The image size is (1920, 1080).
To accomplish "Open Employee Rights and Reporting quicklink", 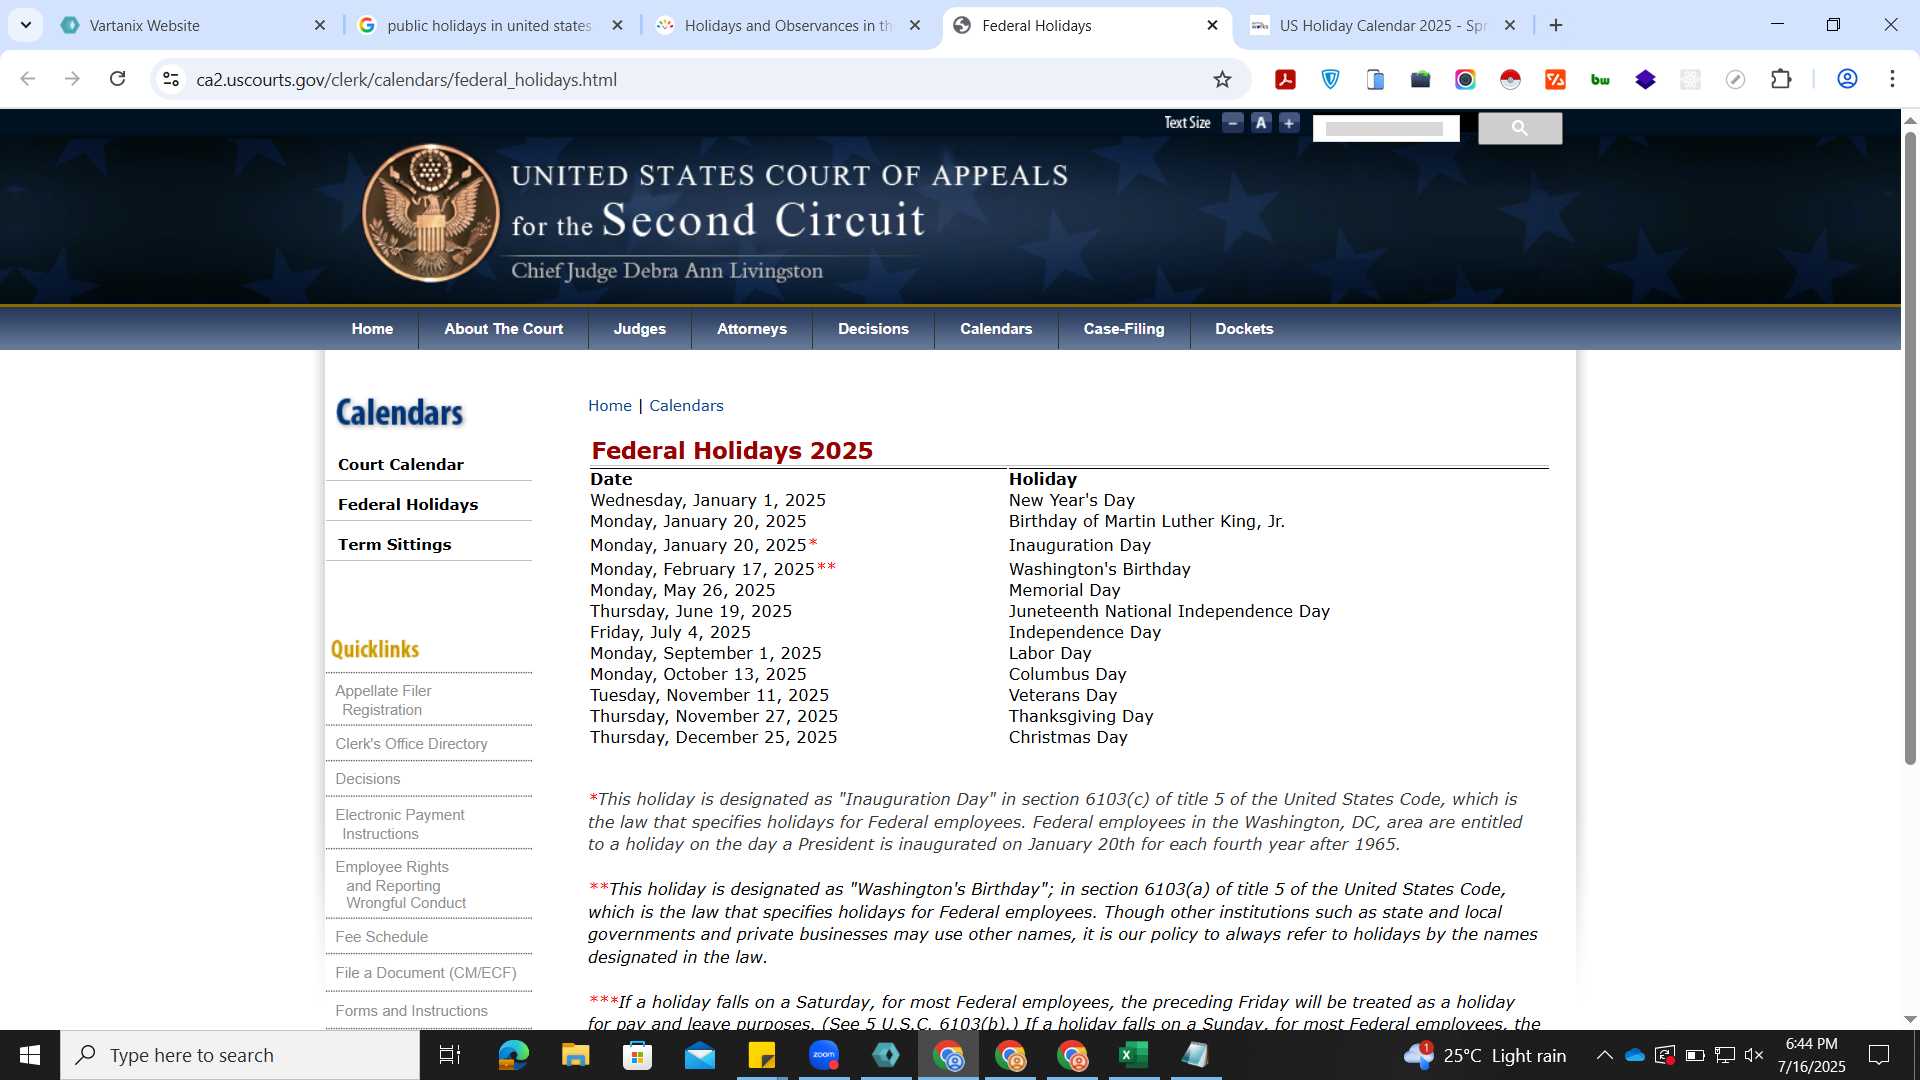I will 401,885.
